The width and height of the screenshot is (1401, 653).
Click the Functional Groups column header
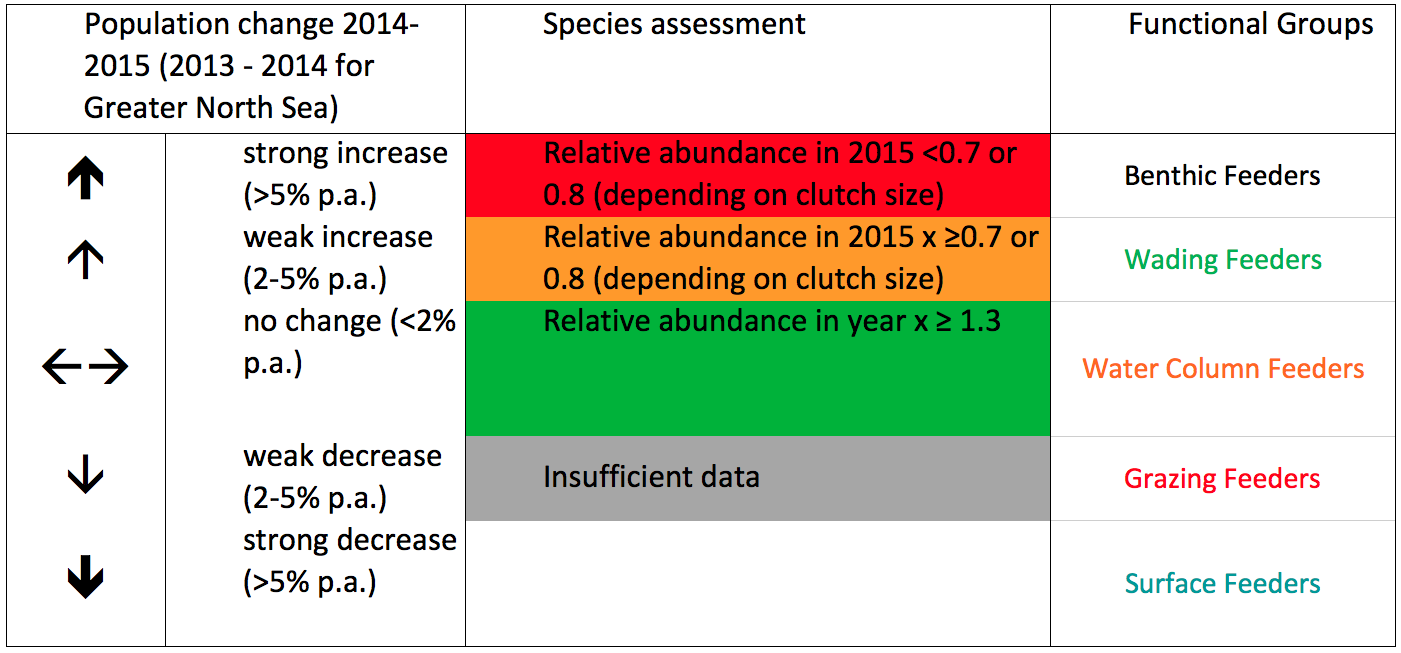click(1250, 25)
